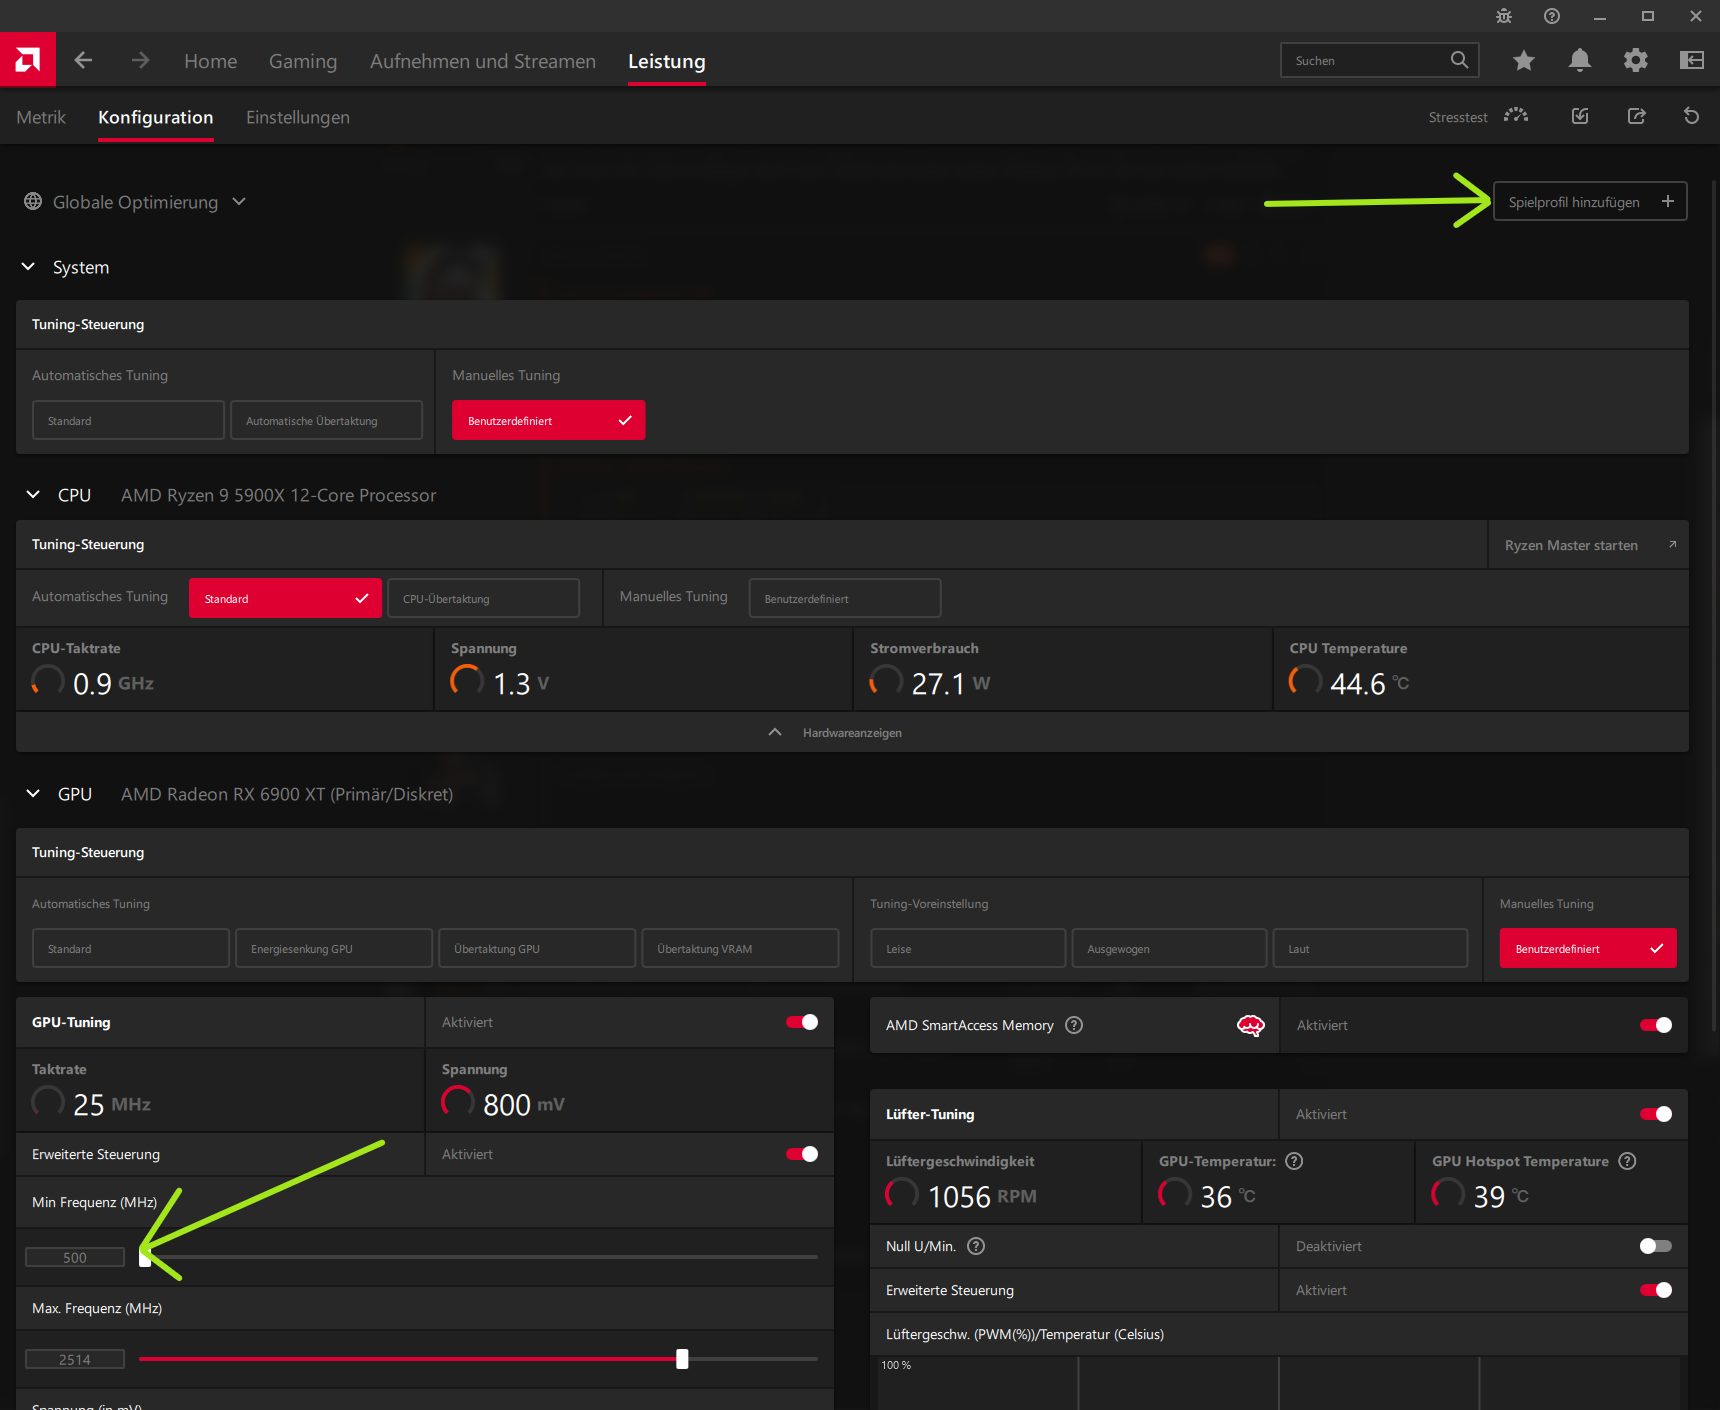Reset tuning via the revert arrow icon
This screenshot has width=1720, height=1410.
coord(1691,116)
